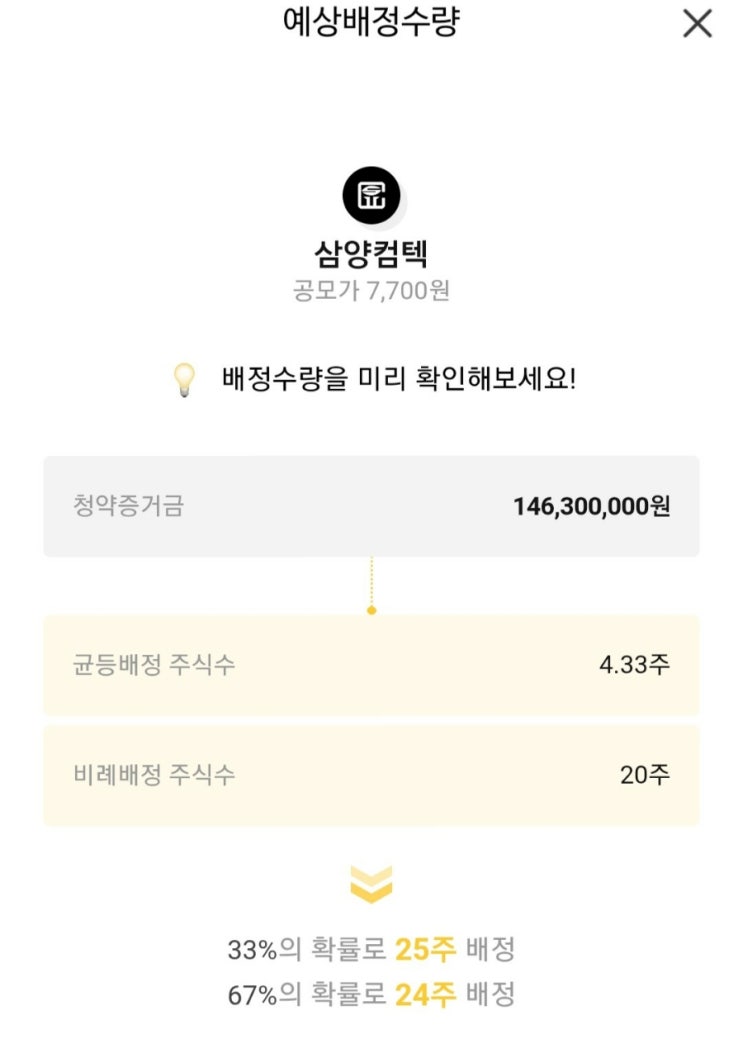Select the 4.33주 equal allocation value
The image size is (743, 1039).
click(634, 665)
